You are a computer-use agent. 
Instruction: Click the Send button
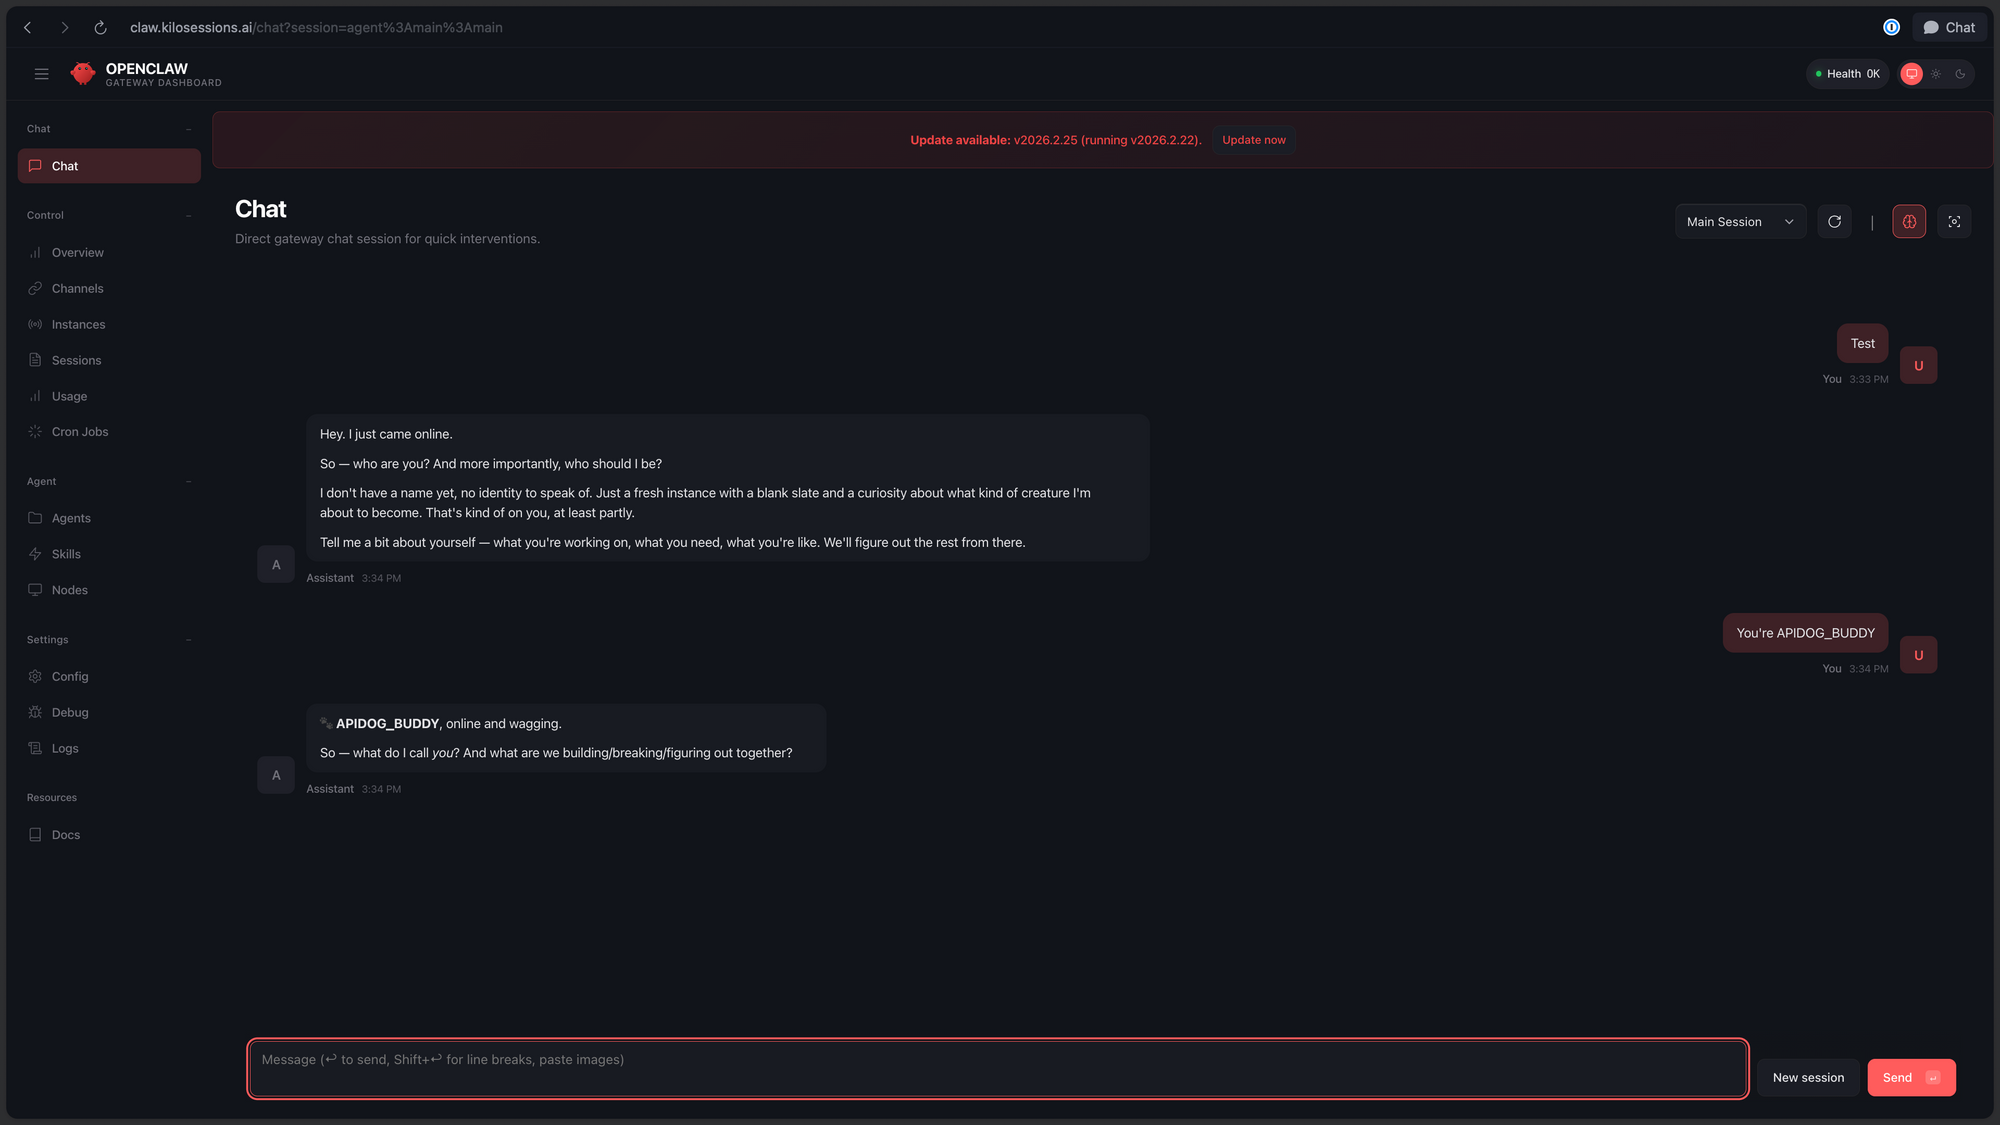tap(1911, 1078)
